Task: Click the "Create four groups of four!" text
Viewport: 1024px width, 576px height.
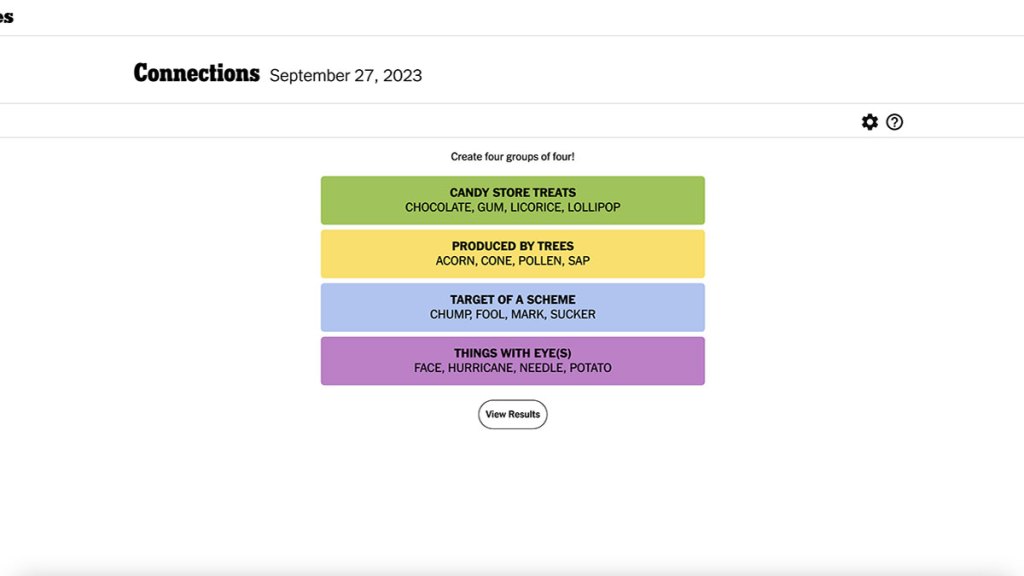Action: [512, 157]
